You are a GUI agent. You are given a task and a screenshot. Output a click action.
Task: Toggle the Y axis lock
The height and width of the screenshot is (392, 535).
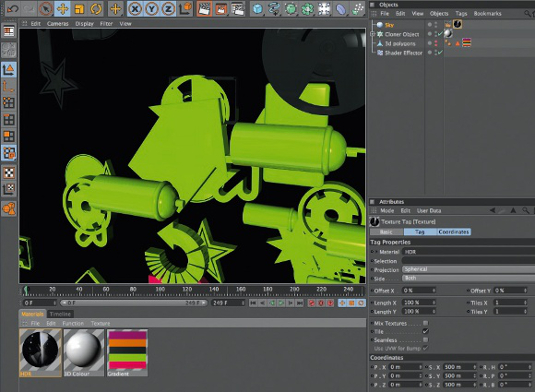151,9
